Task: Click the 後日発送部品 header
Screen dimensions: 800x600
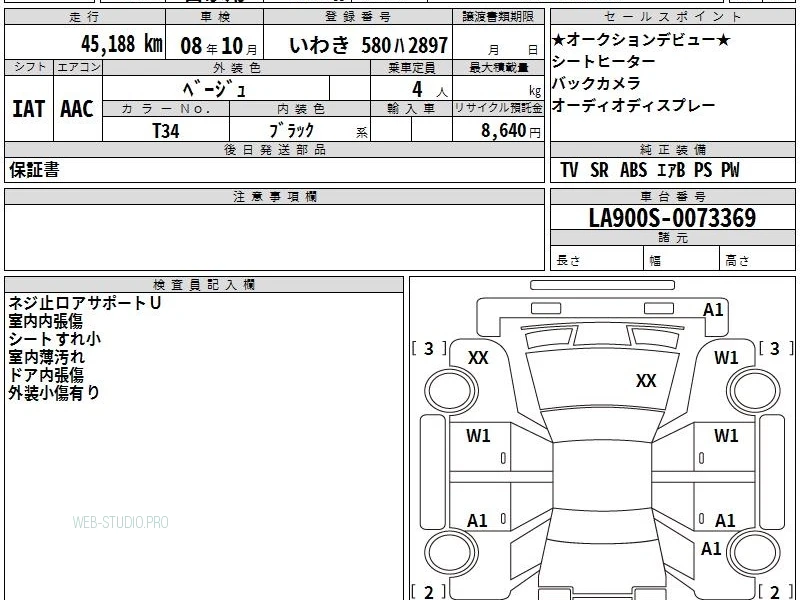Action: click(274, 150)
